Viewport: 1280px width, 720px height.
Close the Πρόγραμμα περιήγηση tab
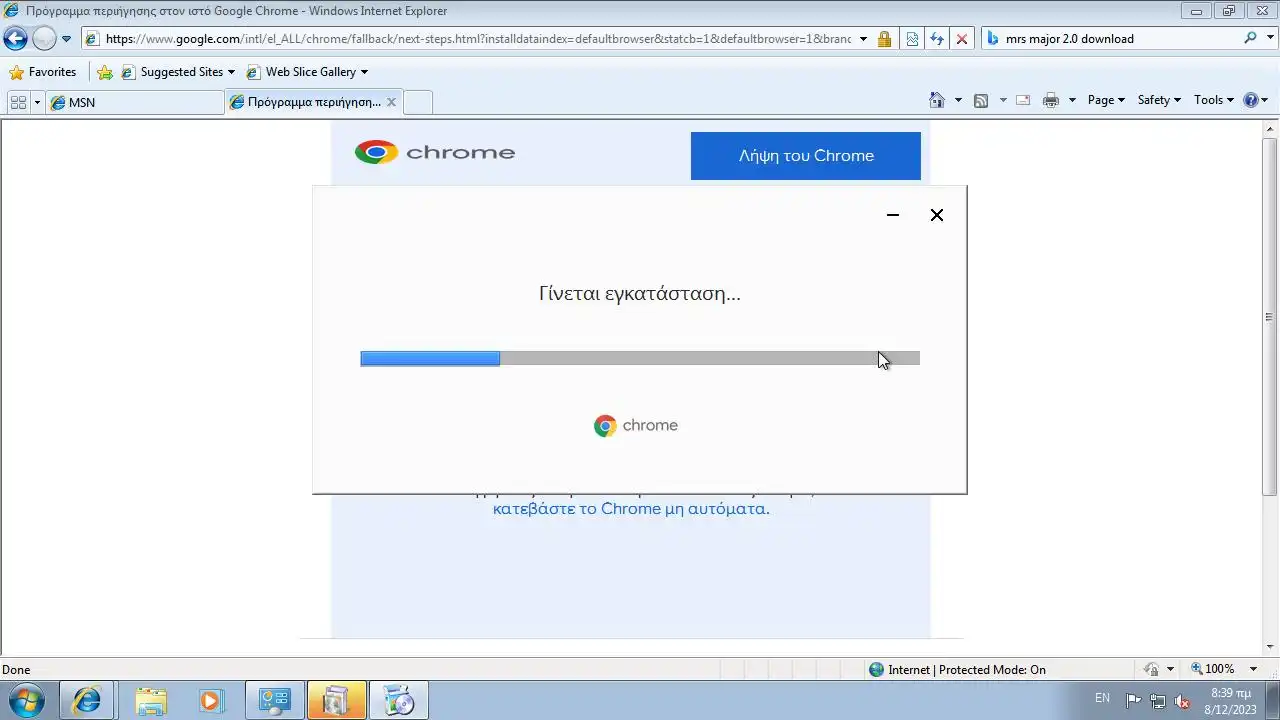(x=391, y=102)
